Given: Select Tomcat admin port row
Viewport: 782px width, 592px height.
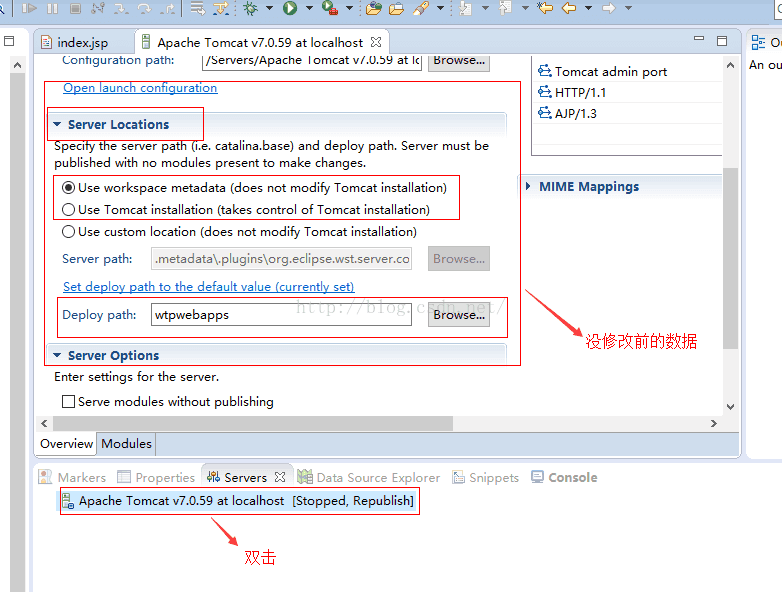Looking at the screenshot, I should pos(629,71).
